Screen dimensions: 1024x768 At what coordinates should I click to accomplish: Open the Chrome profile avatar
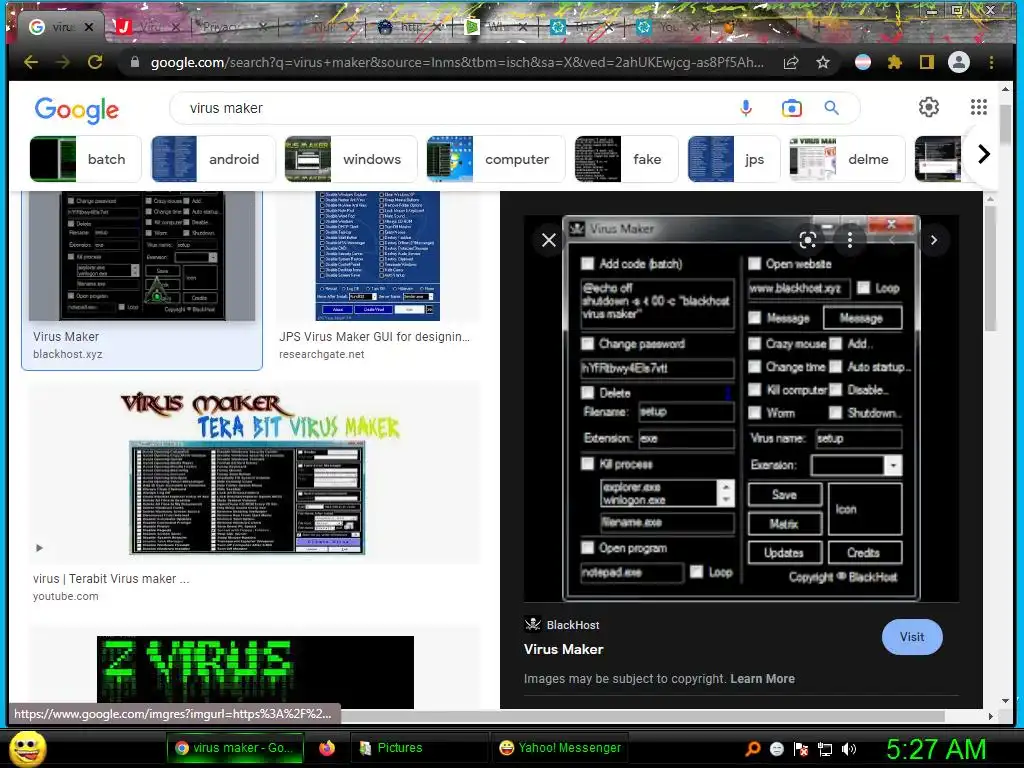(x=959, y=63)
